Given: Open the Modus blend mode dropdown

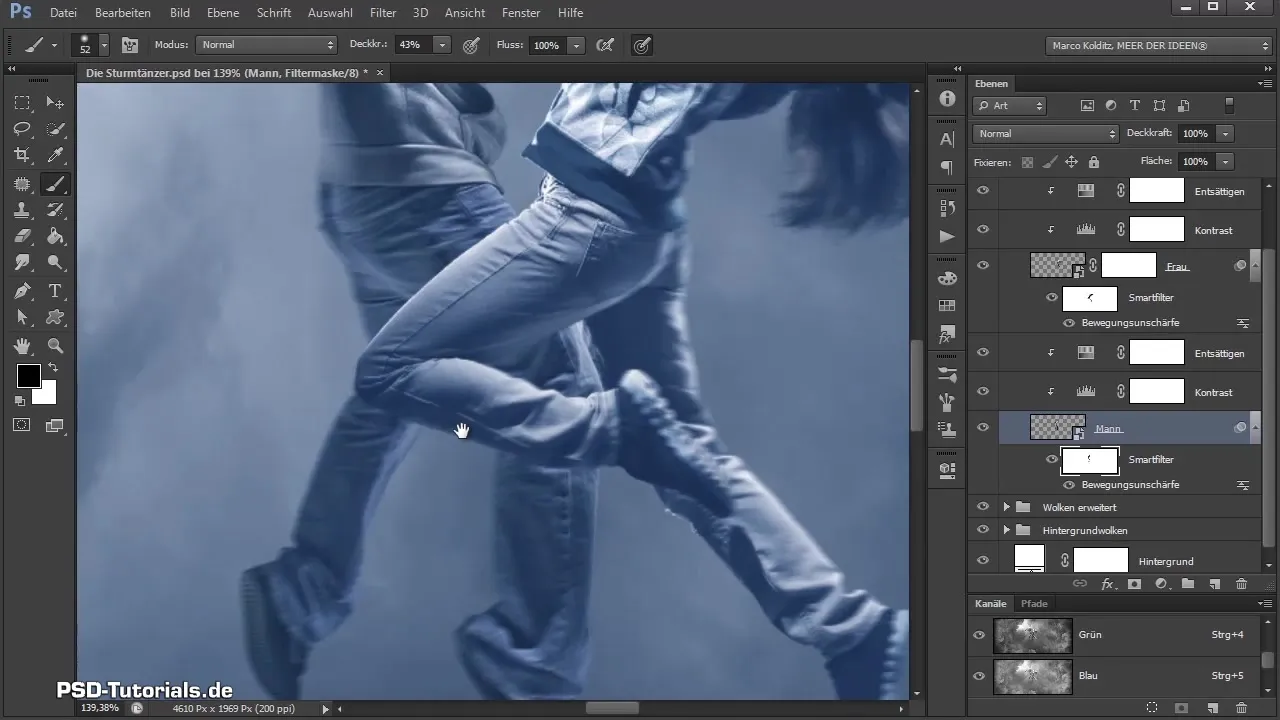Looking at the screenshot, I should (x=266, y=45).
